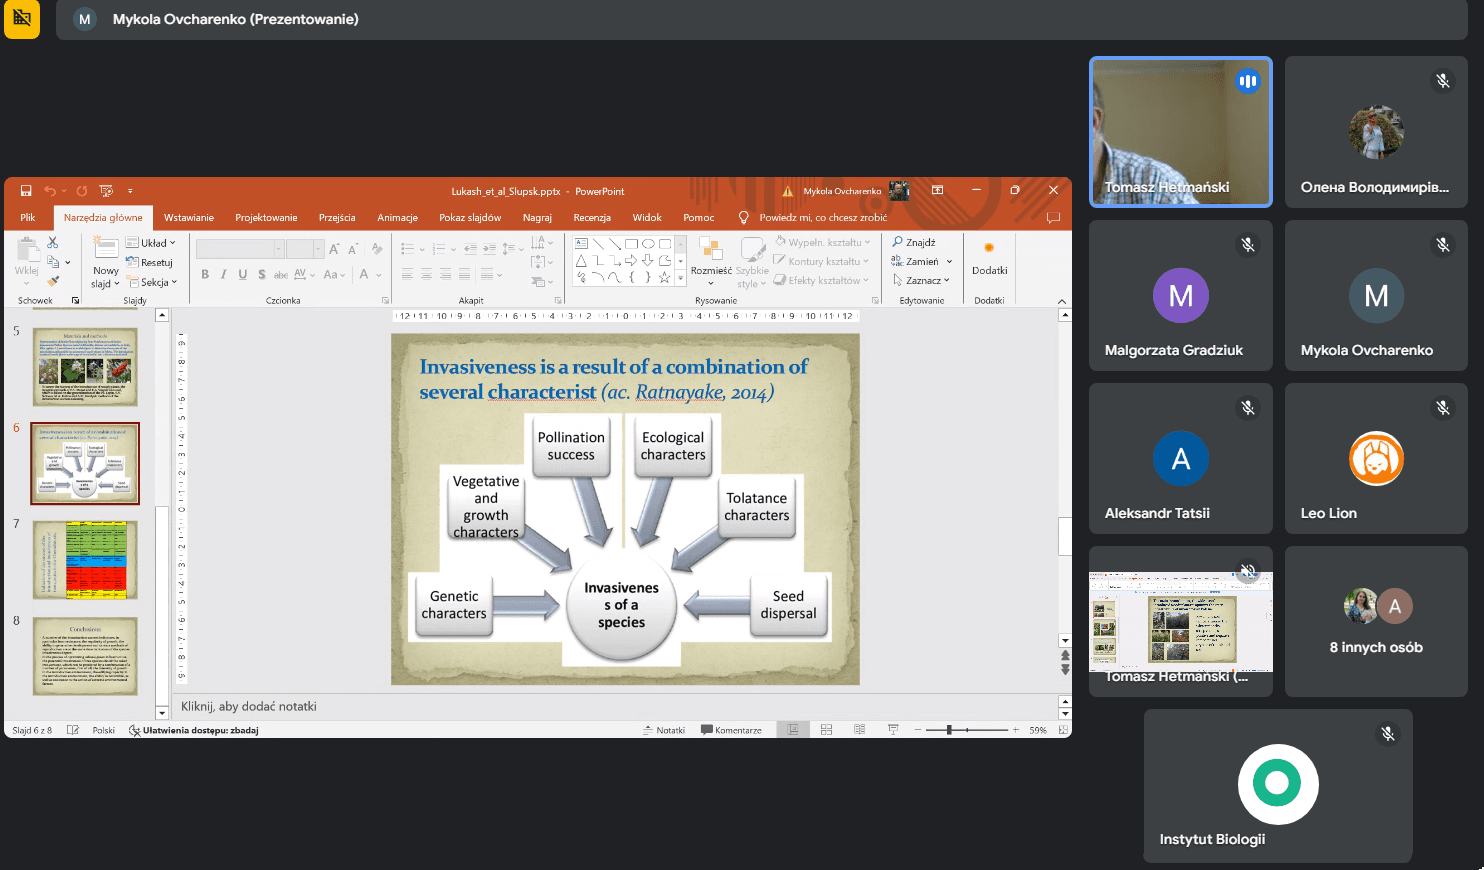Zoom in with the plus button
This screenshot has height=870, width=1484.
pyautogui.click(x=1016, y=730)
